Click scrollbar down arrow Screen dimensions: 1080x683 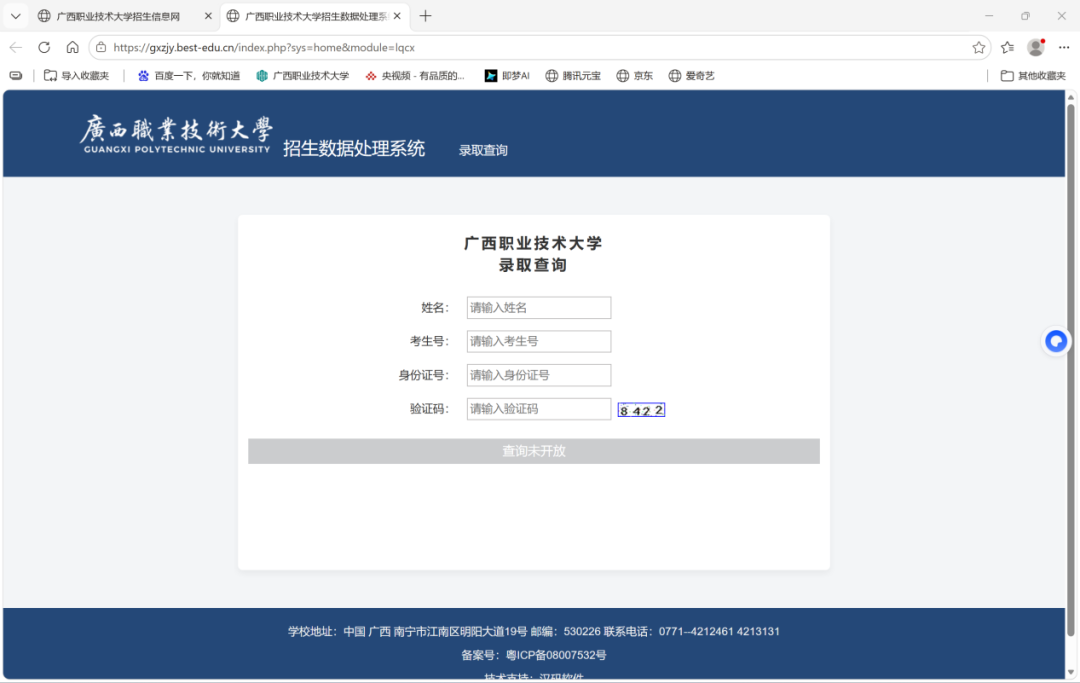click(x=1070, y=672)
